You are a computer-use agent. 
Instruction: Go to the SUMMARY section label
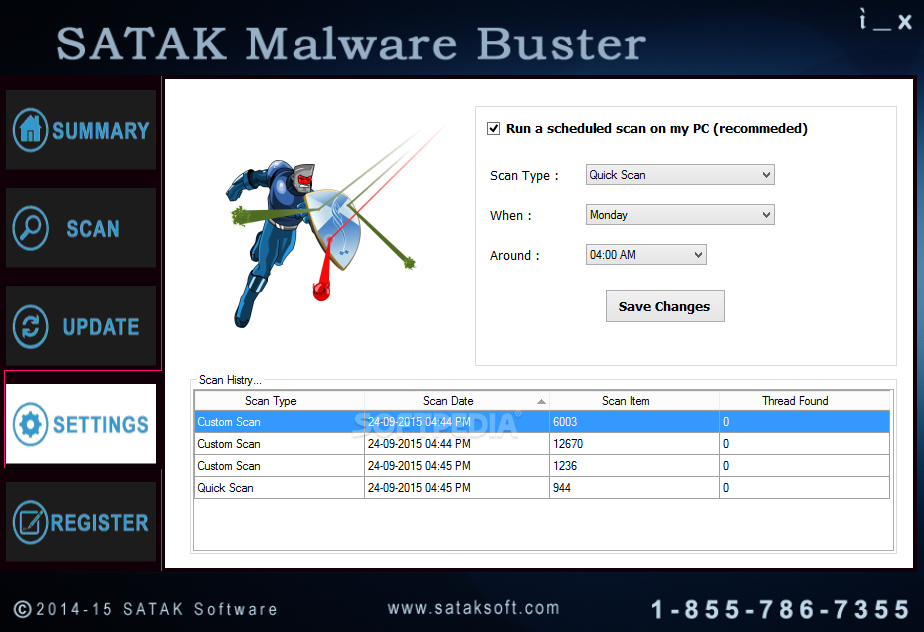tap(101, 130)
